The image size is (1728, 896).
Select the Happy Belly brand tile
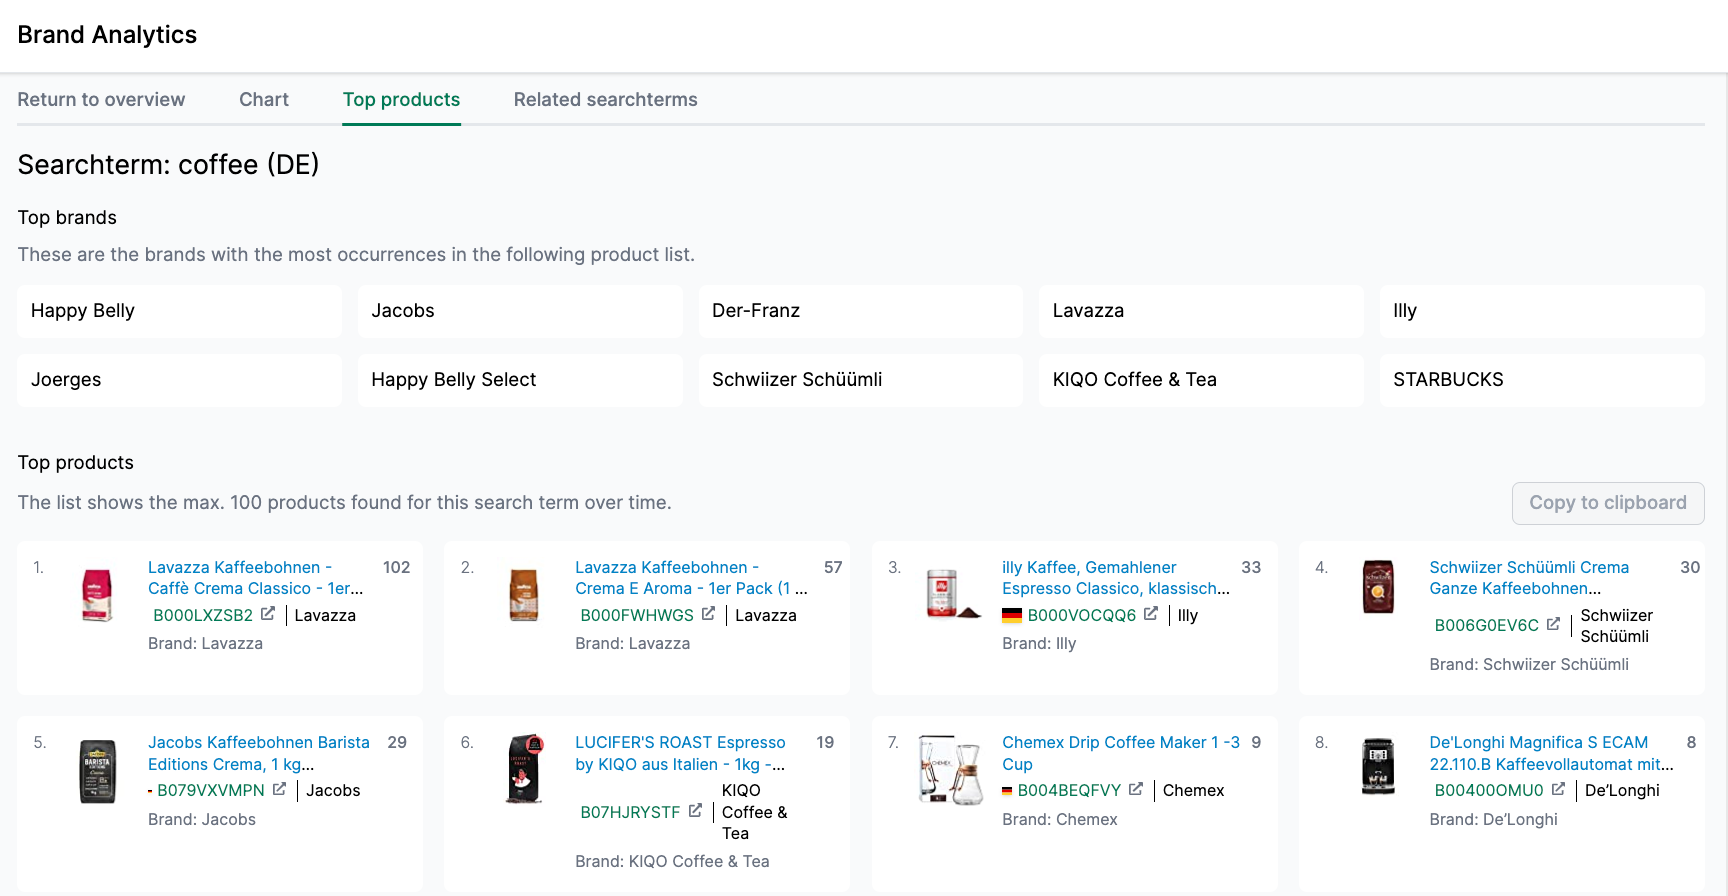[x=180, y=311]
